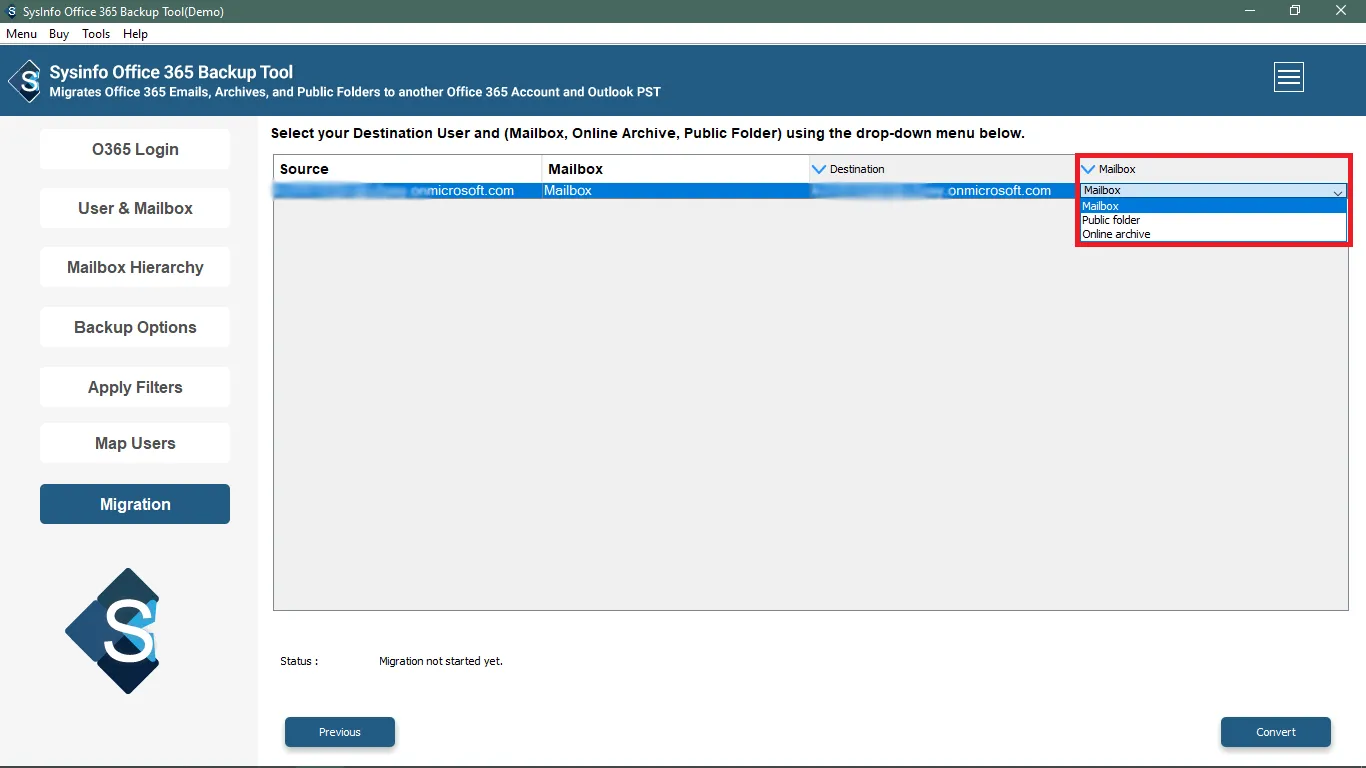The width and height of the screenshot is (1366, 768).
Task: Click the Sysinfo logo in the header banner
Action: [x=25, y=81]
